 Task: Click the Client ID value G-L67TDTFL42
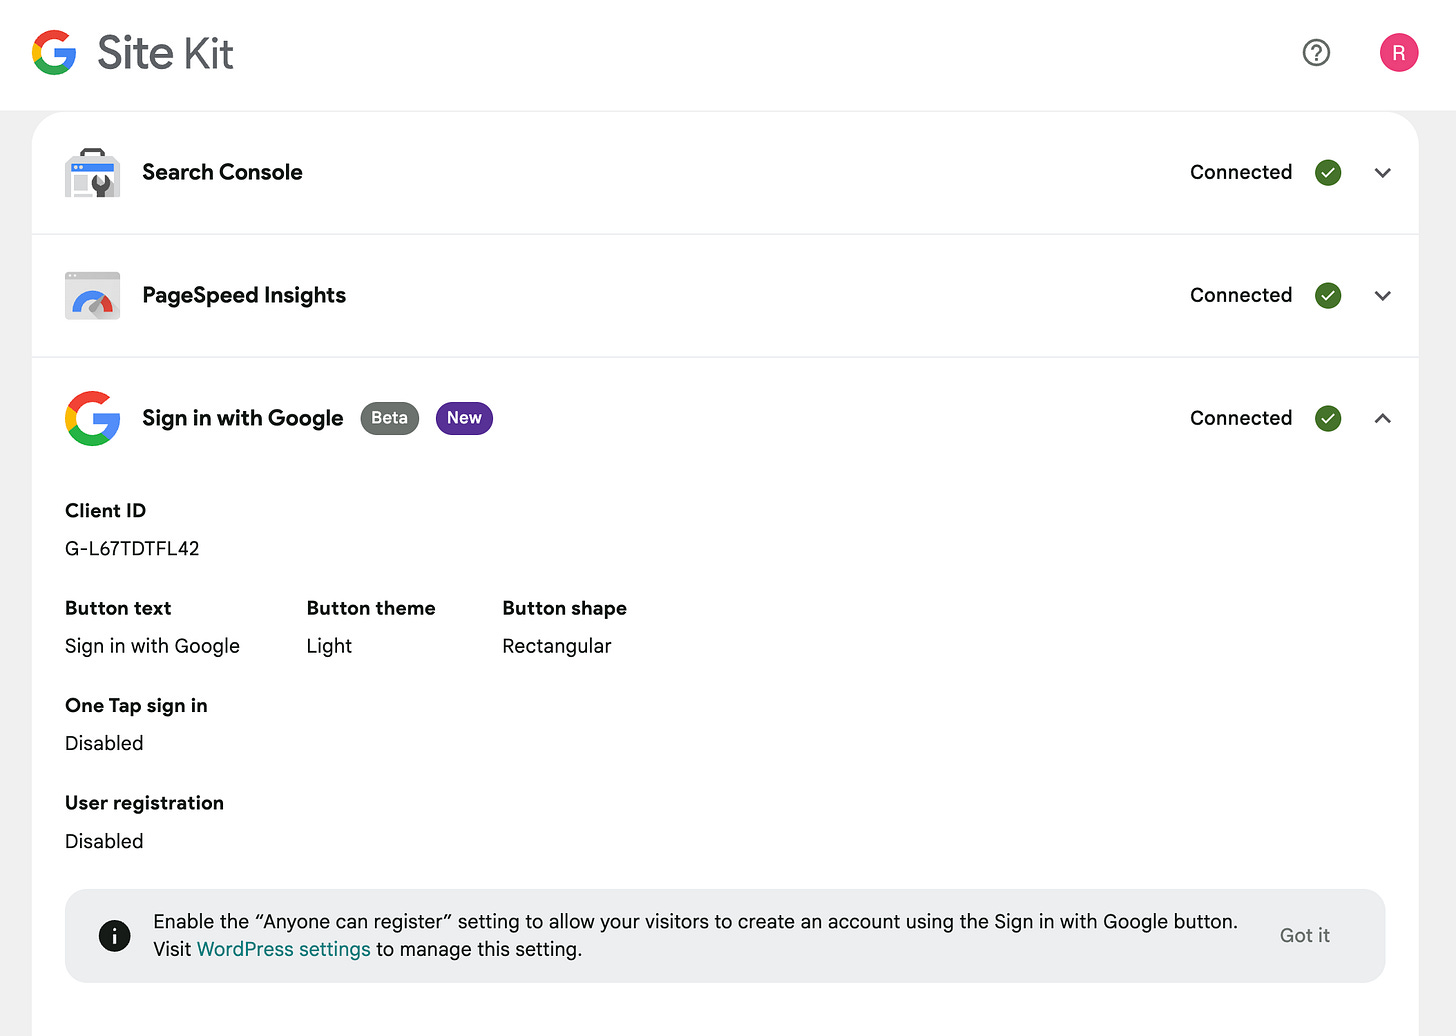(x=132, y=548)
